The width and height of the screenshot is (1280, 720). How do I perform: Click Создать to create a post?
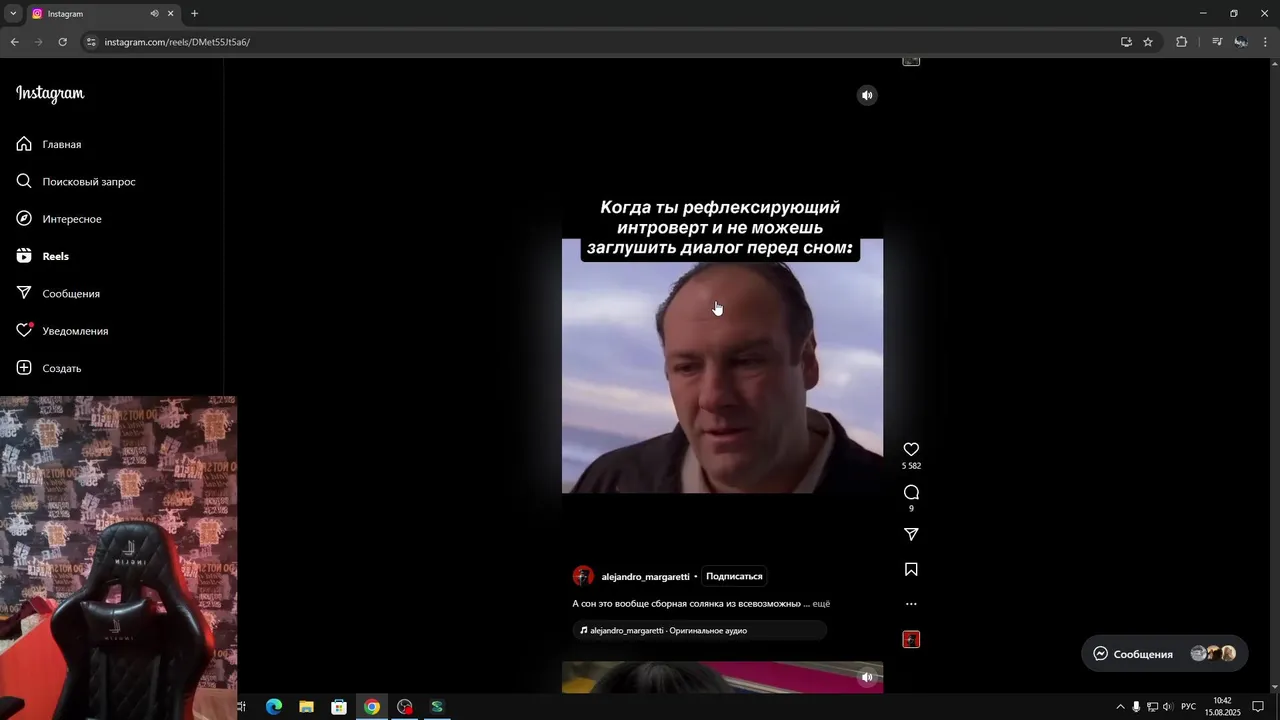point(61,368)
